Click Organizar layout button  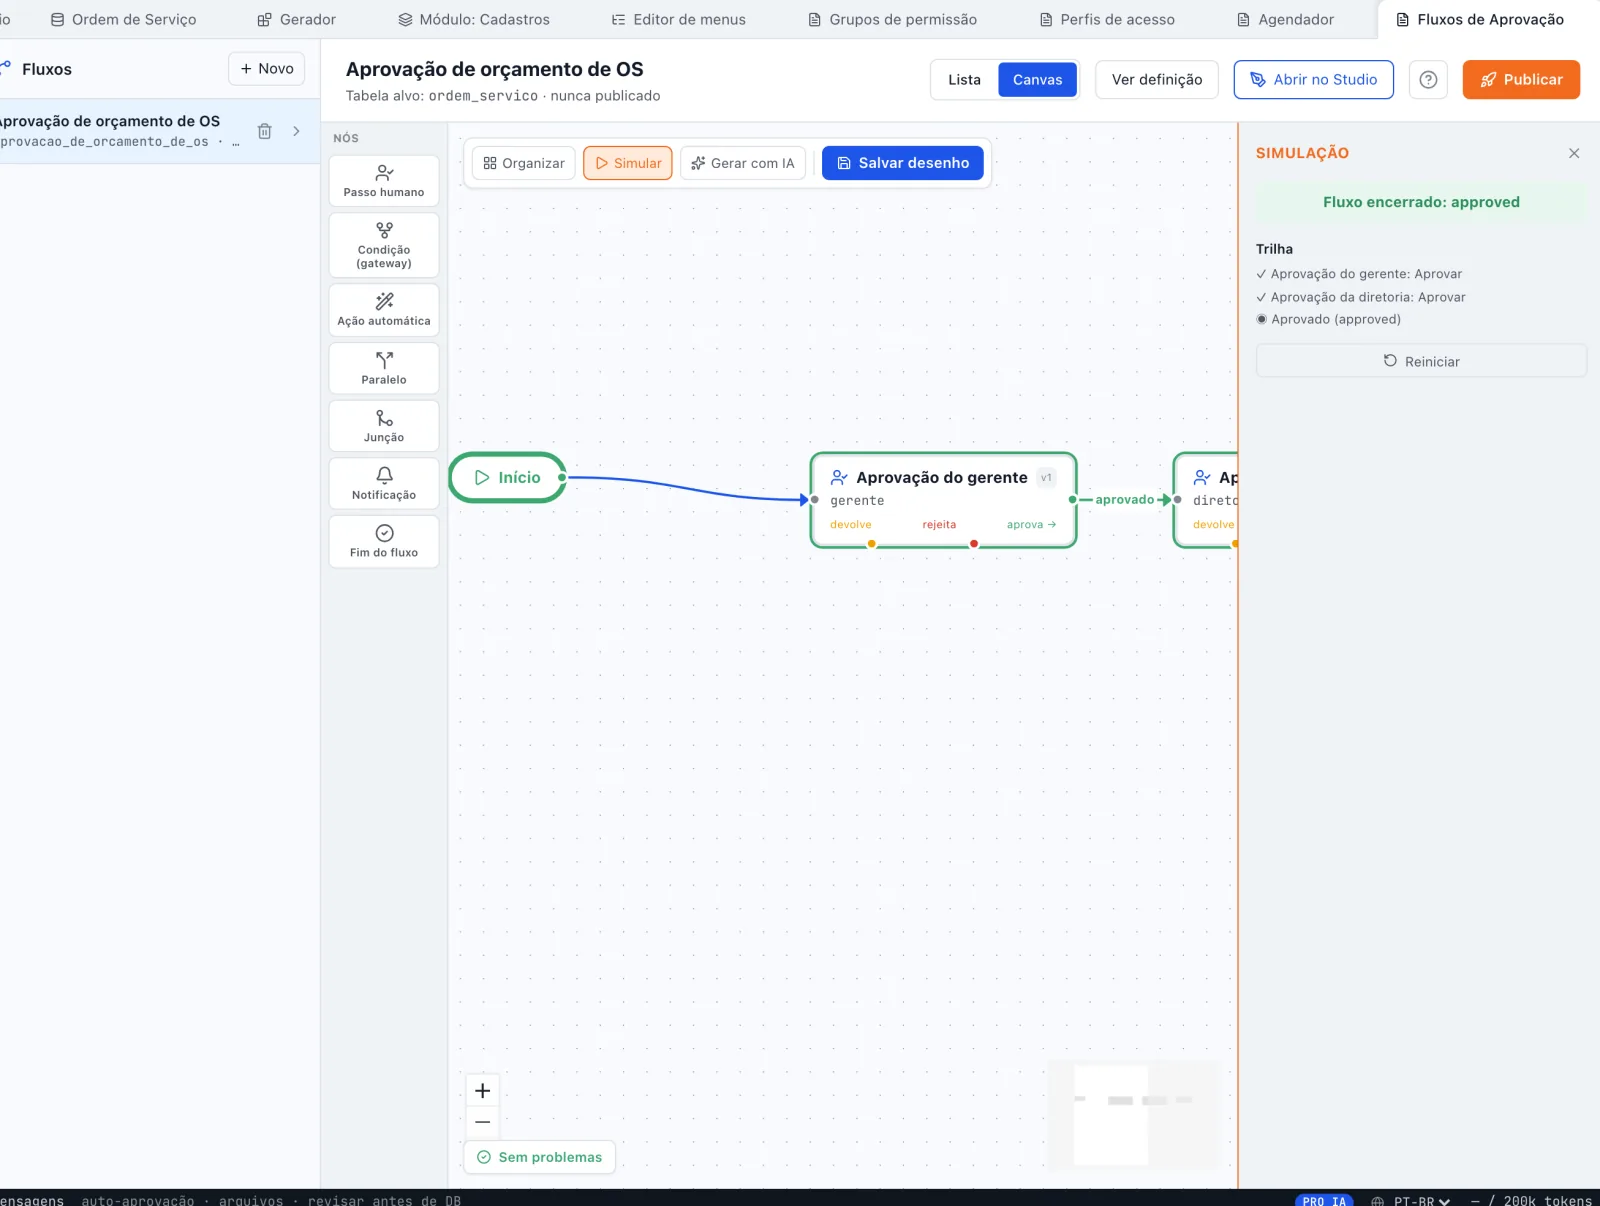524,163
